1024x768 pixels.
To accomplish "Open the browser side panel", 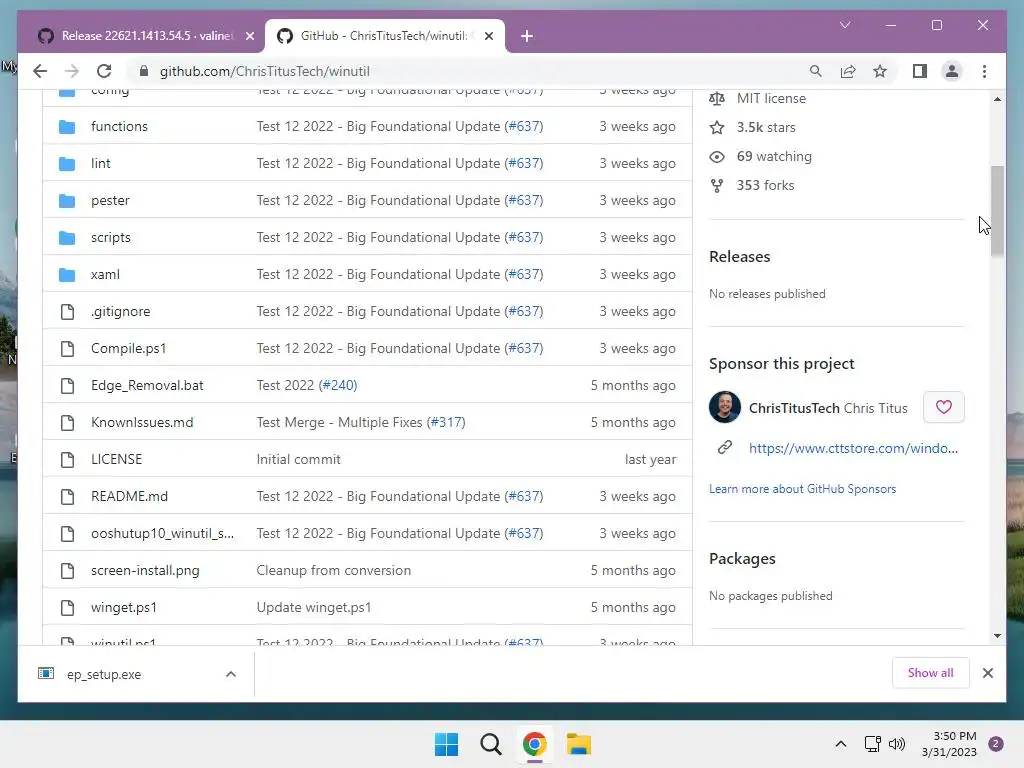I will click(920, 71).
